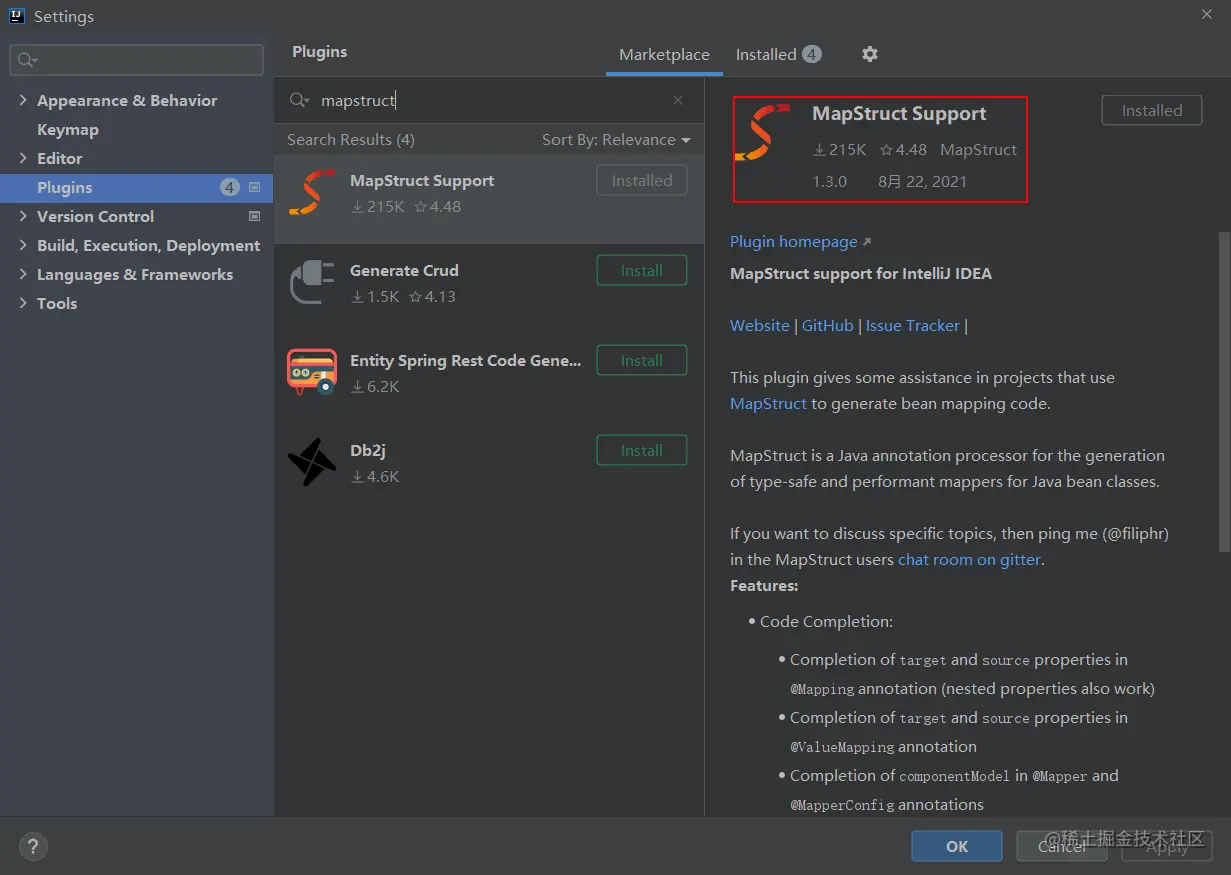Image resolution: width=1231 pixels, height=875 pixels.
Task: Click the MapStruct Support logo in results list
Action: coord(312,193)
